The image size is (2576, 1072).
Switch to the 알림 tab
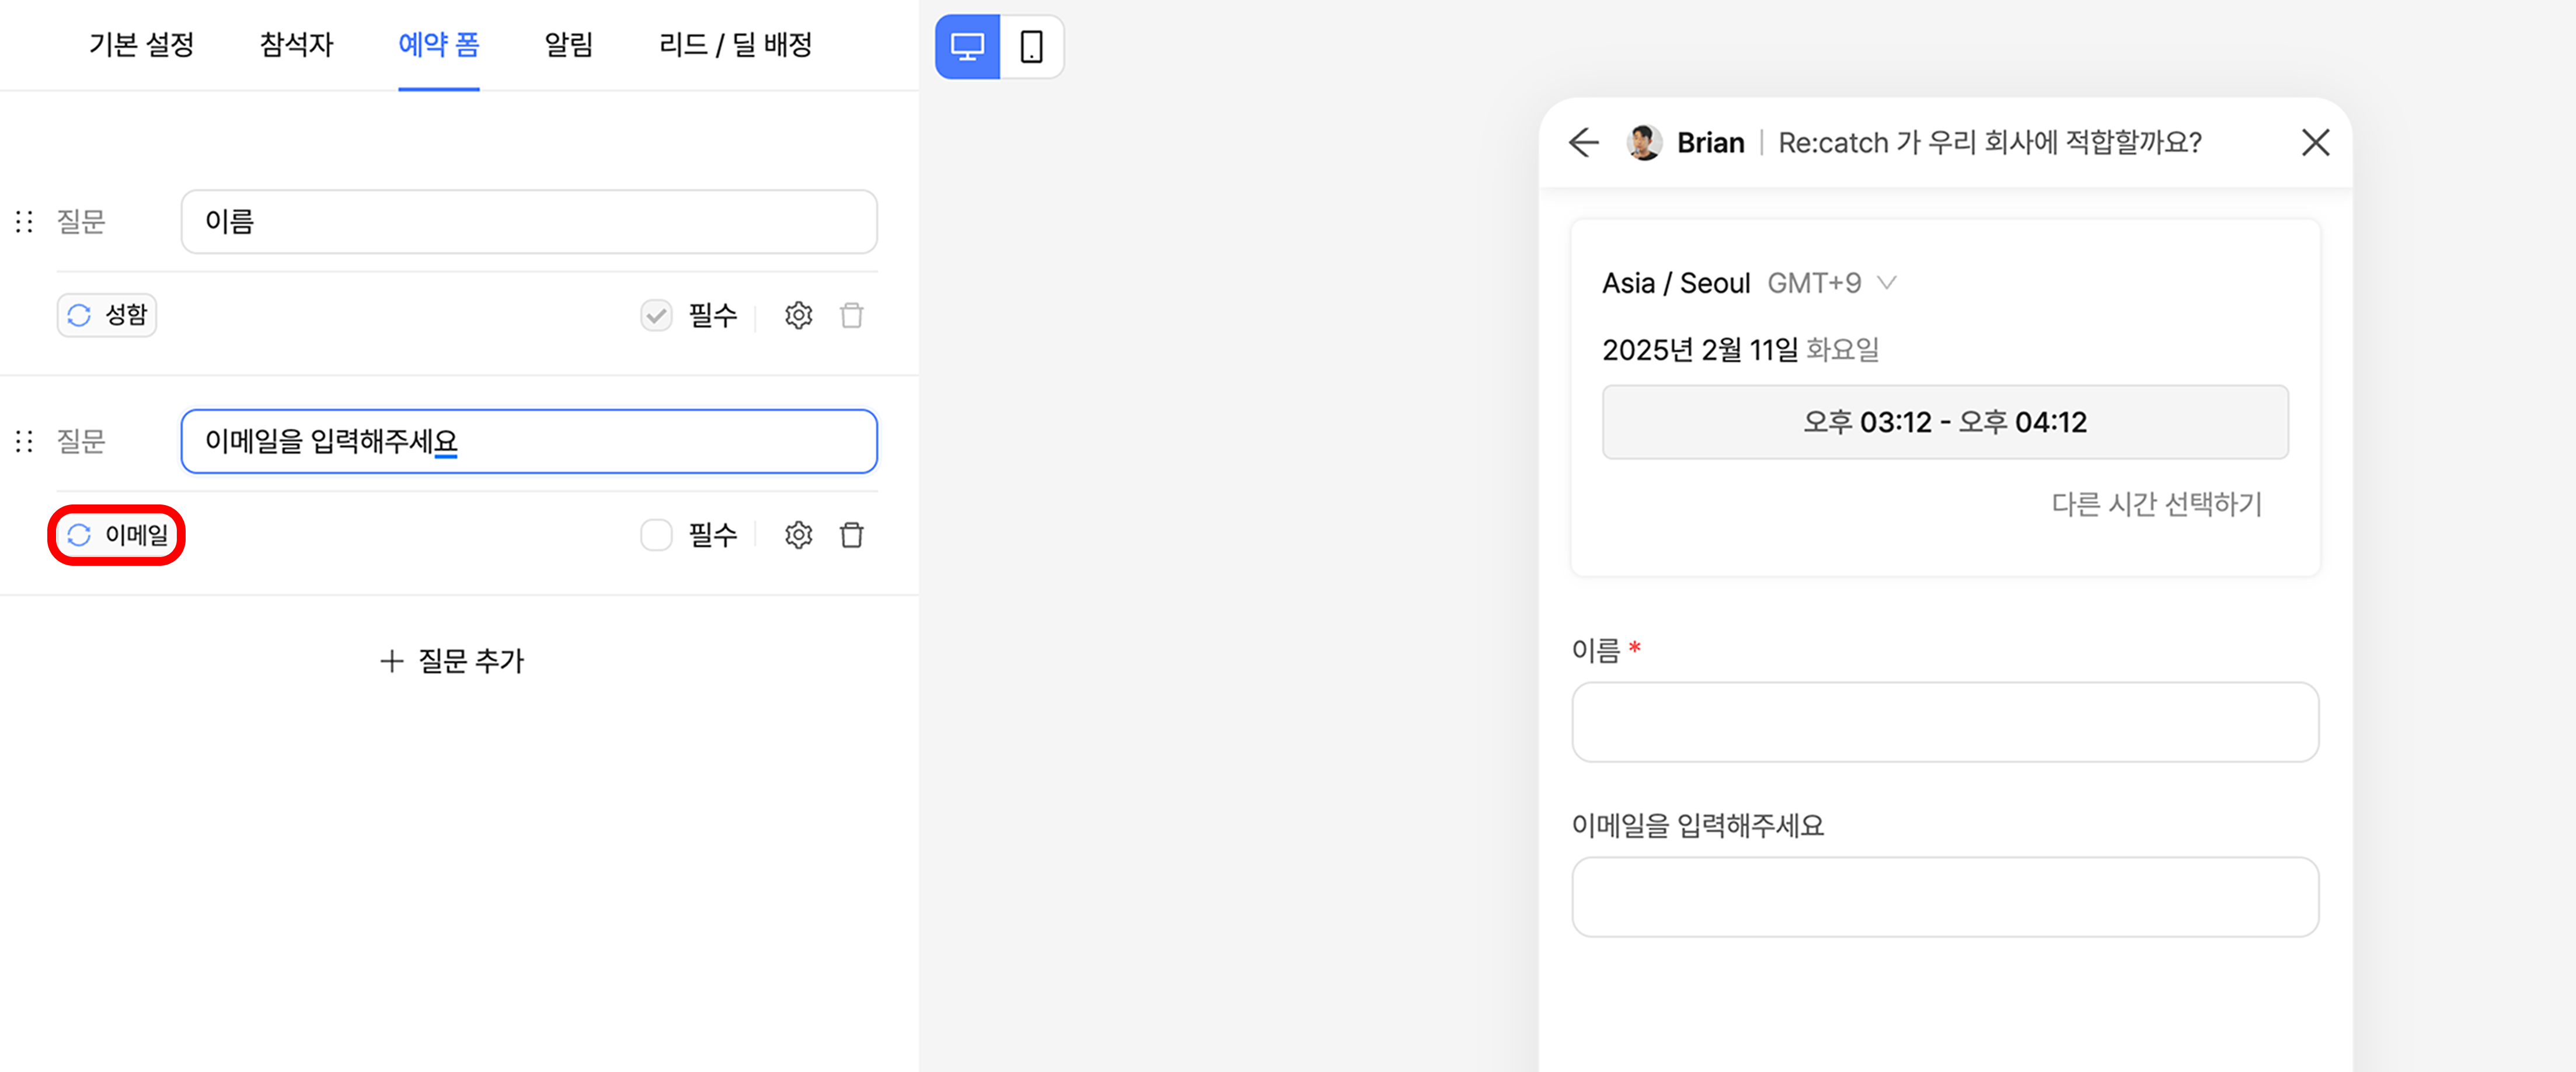point(568,45)
